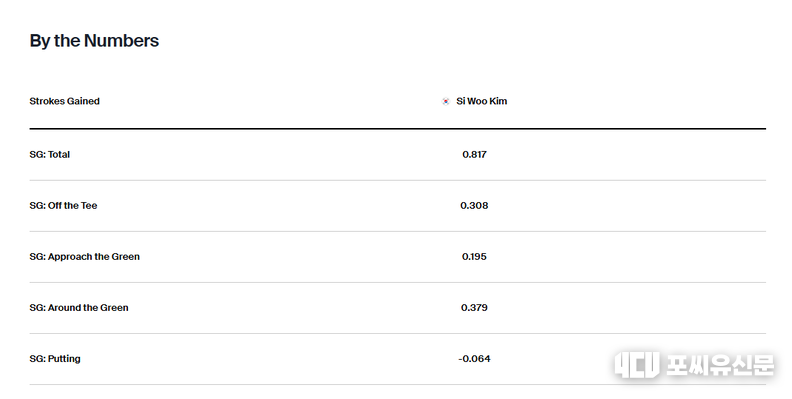The image size is (792, 399).
Task: Click the SG: Off the Tee label
Action: (63, 206)
